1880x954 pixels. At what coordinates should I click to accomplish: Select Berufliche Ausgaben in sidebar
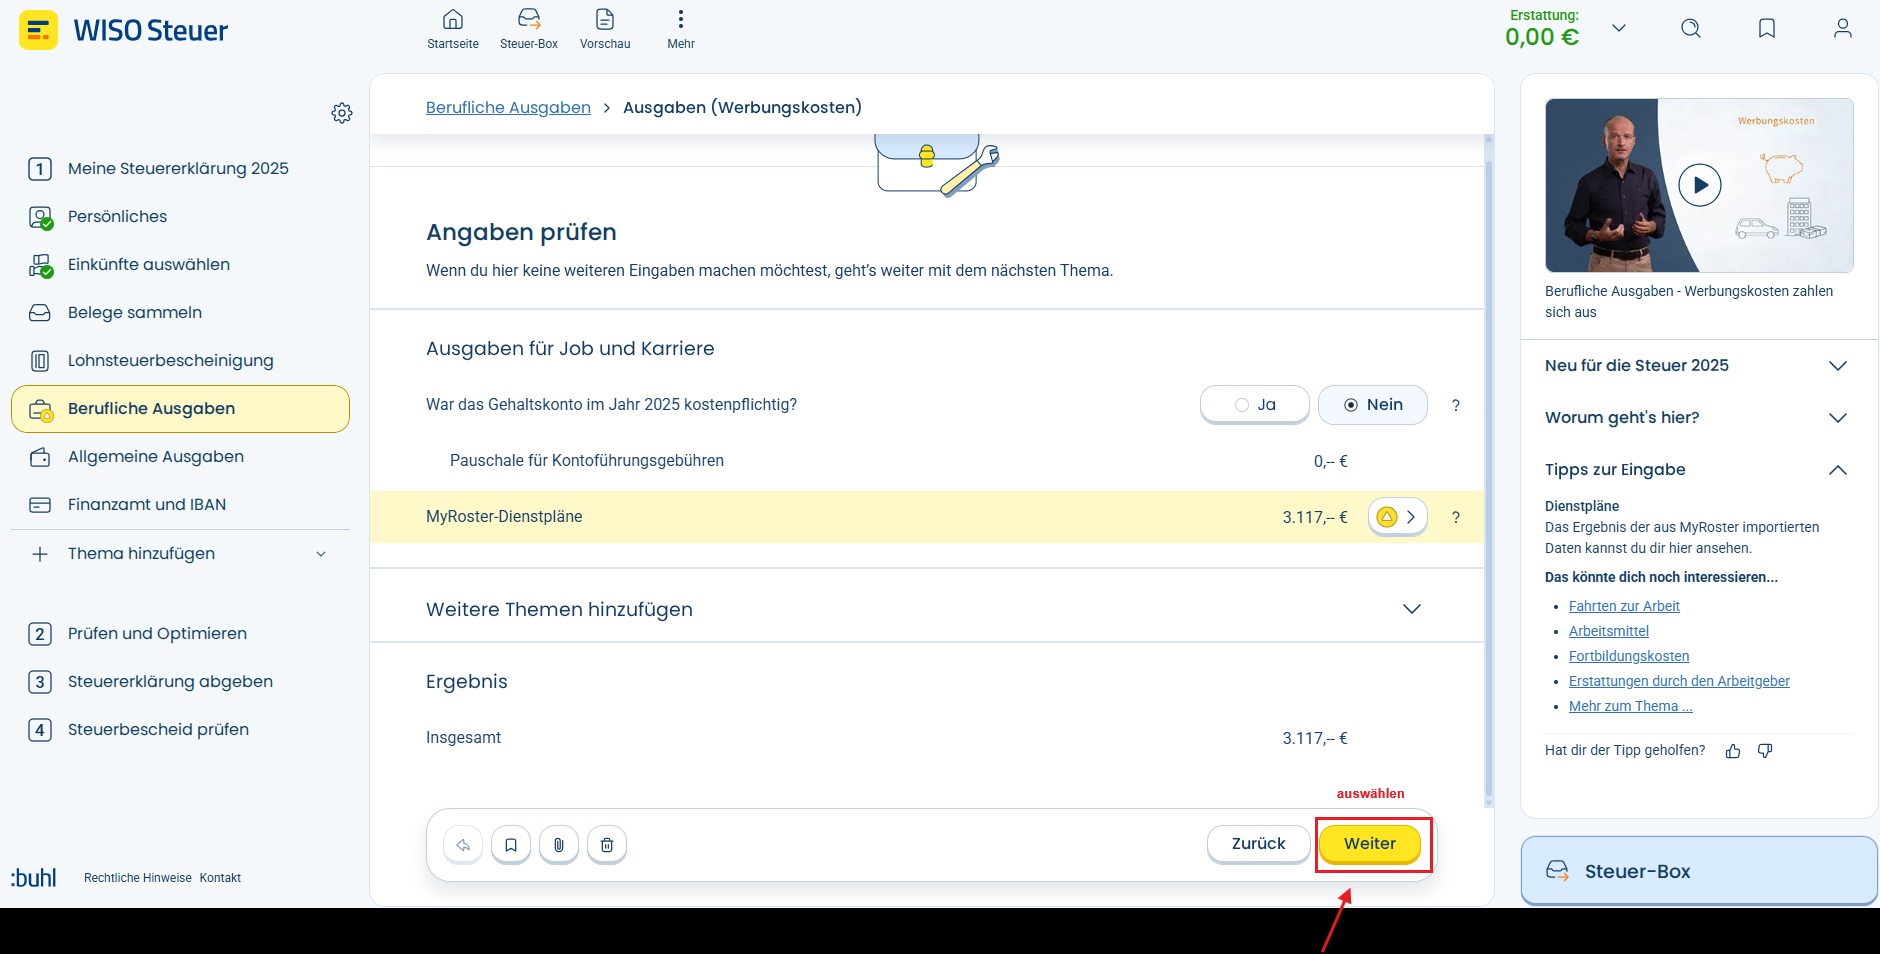point(180,409)
